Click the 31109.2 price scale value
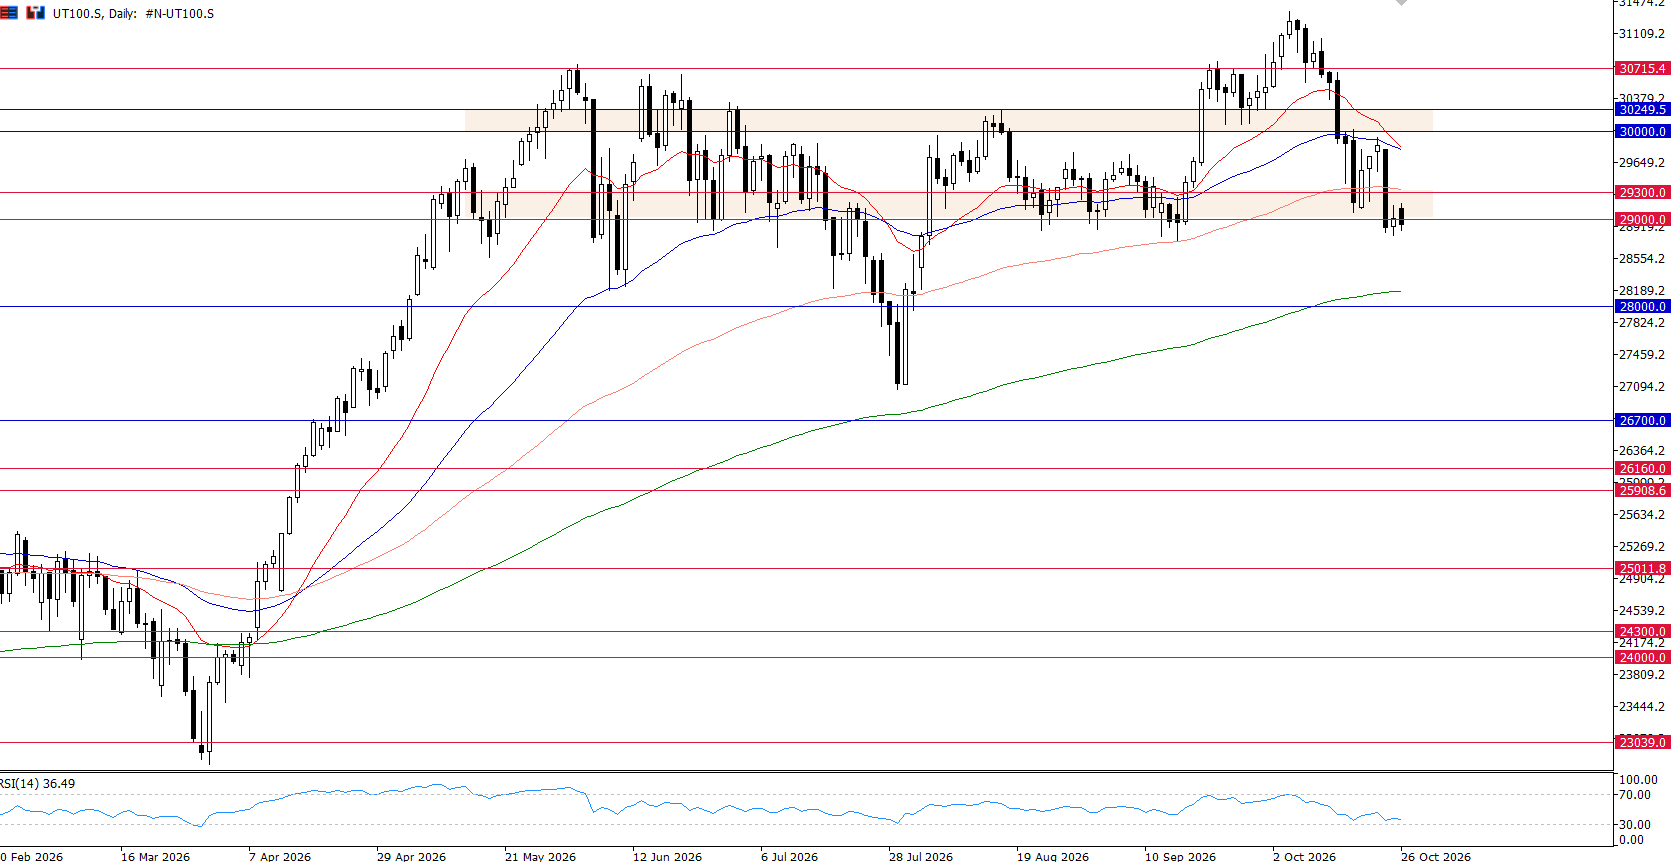The width and height of the screenshot is (1673, 862). coord(1642,34)
